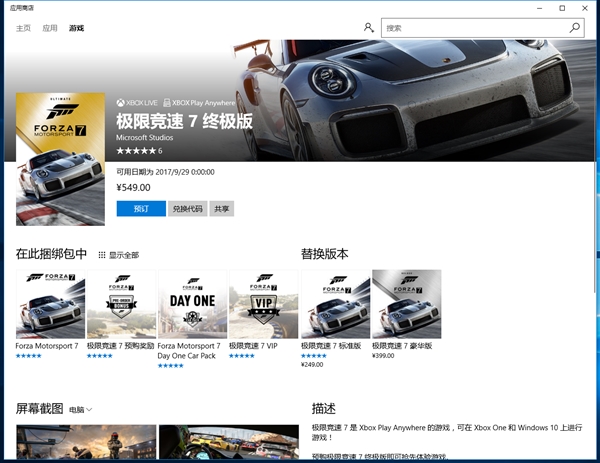
Task: Click the Forza 7 Ultimate cover art
Action: pyautogui.click(x=61, y=159)
